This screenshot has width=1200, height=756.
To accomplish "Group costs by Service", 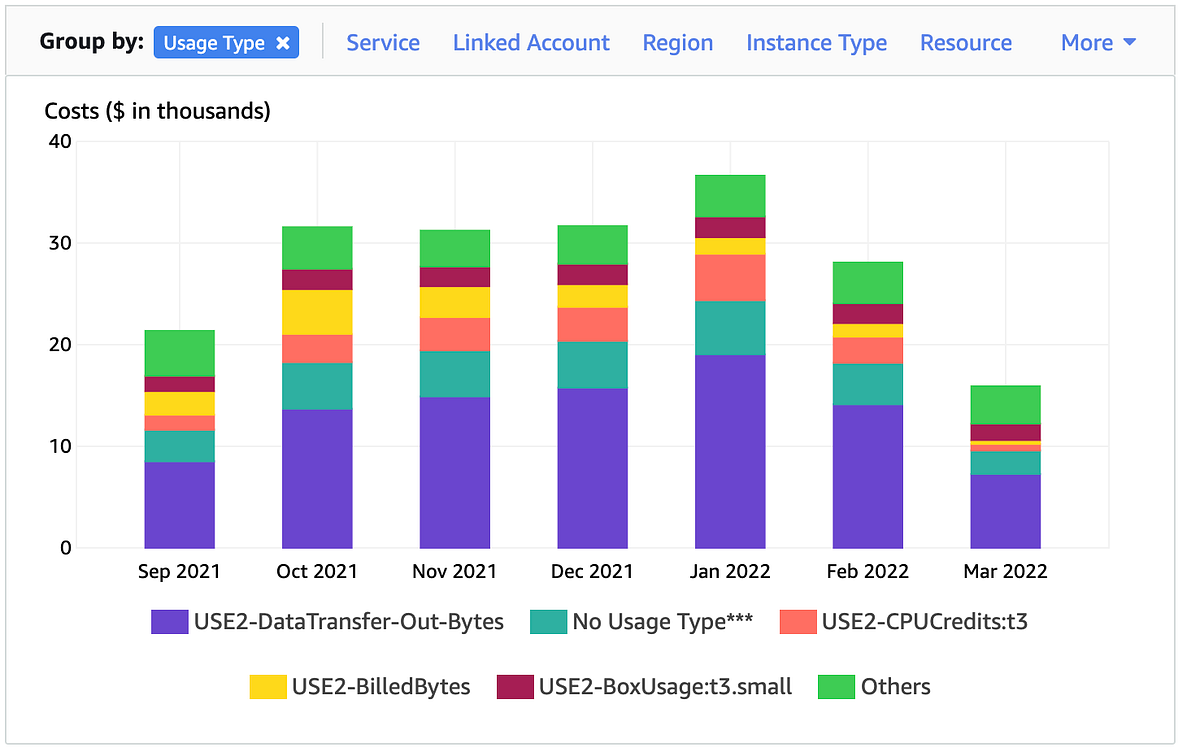I will 383,42.
